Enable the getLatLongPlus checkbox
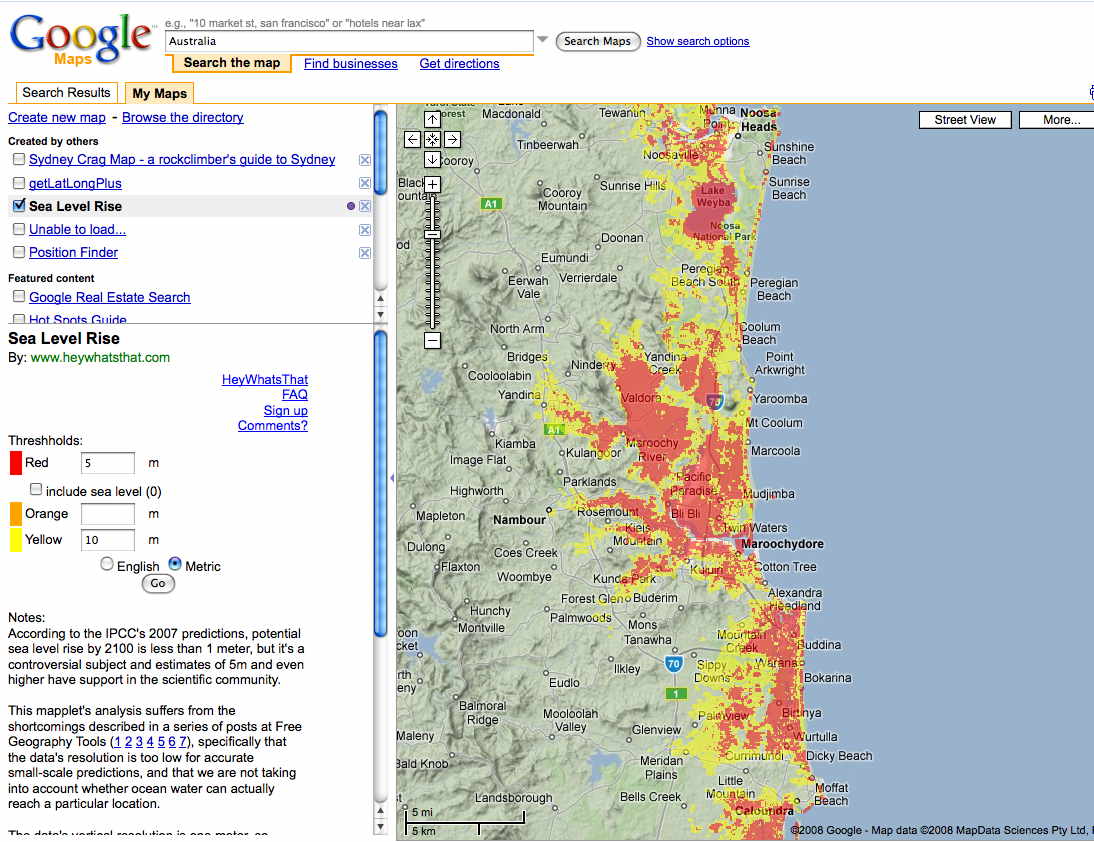 click(19, 183)
